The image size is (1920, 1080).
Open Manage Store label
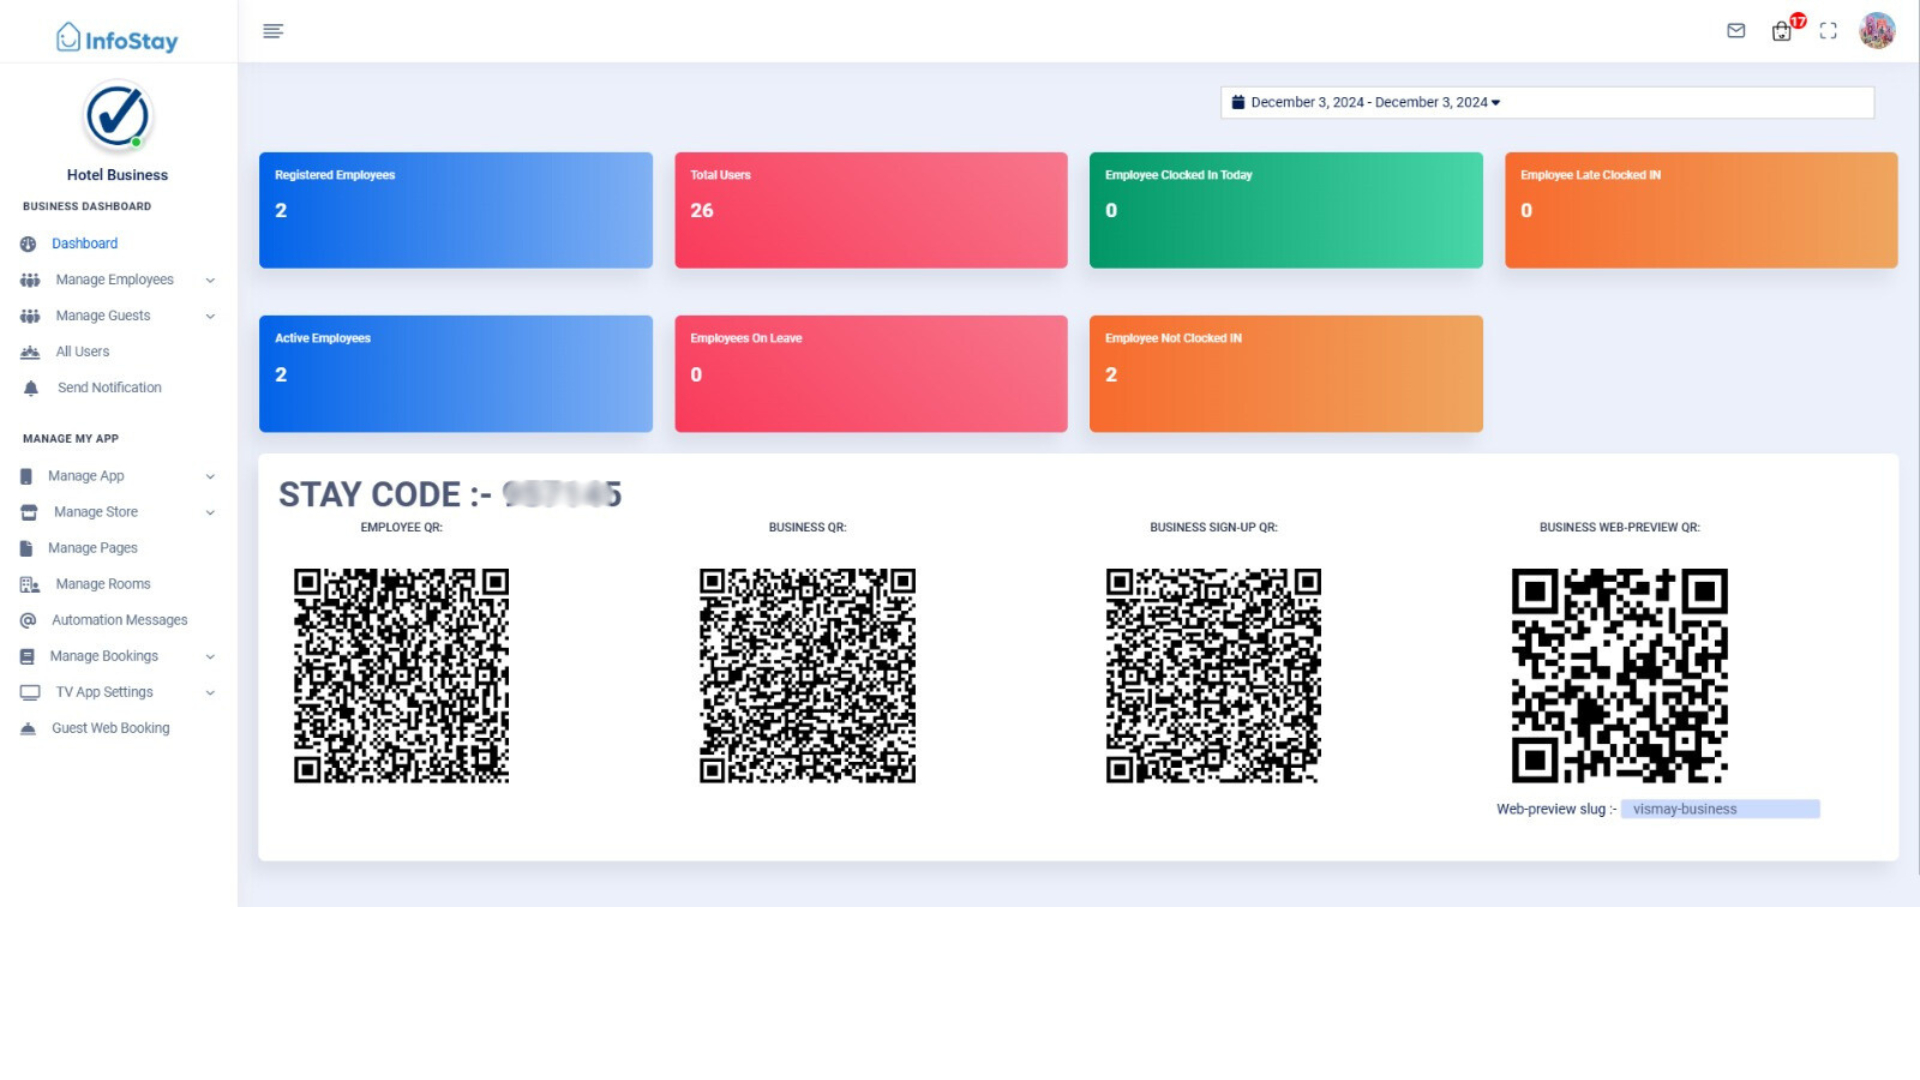tap(96, 512)
